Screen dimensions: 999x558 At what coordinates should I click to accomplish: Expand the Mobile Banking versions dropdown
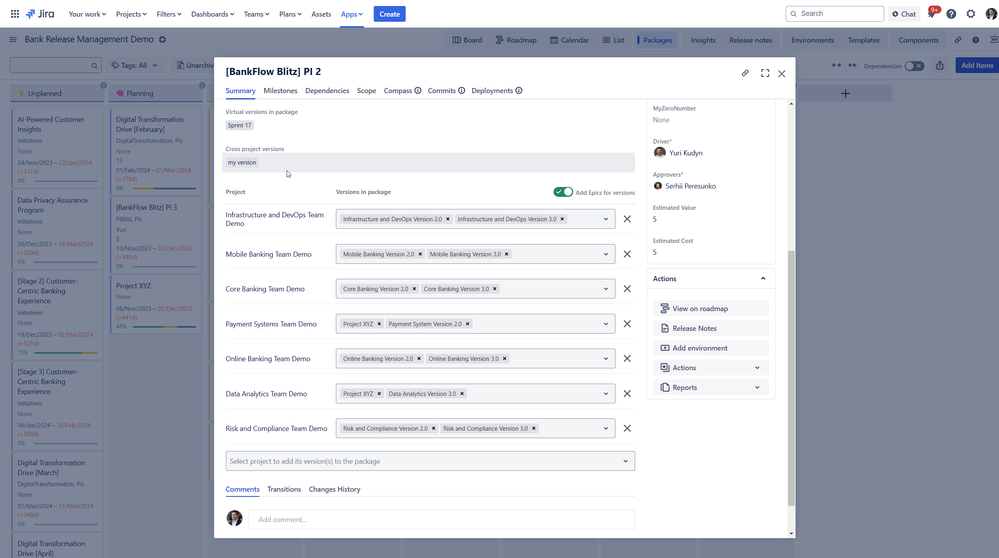tap(606, 254)
